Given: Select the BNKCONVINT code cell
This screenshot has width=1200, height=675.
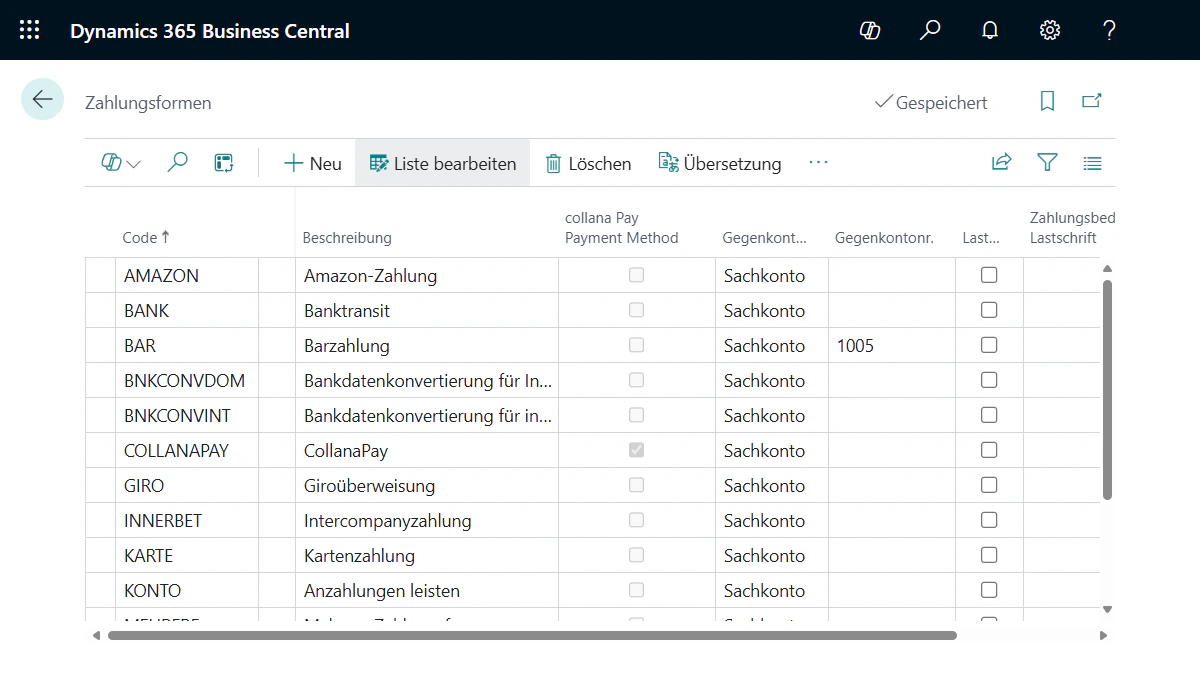Looking at the screenshot, I should pyautogui.click(x=187, y=415).
